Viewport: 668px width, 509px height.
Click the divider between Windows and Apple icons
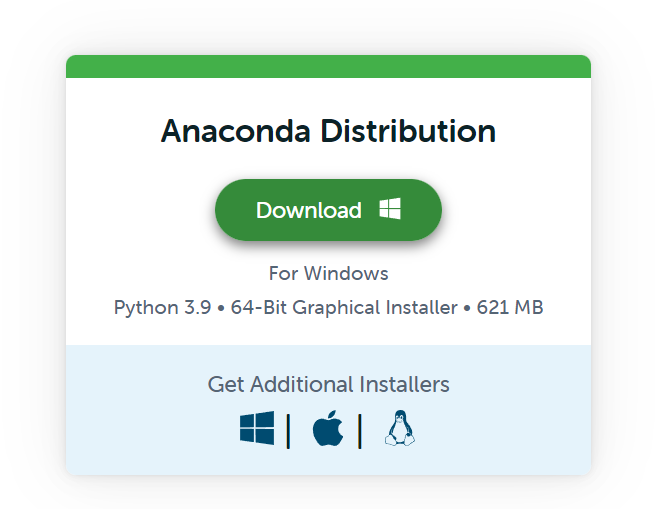pos(289,430)
